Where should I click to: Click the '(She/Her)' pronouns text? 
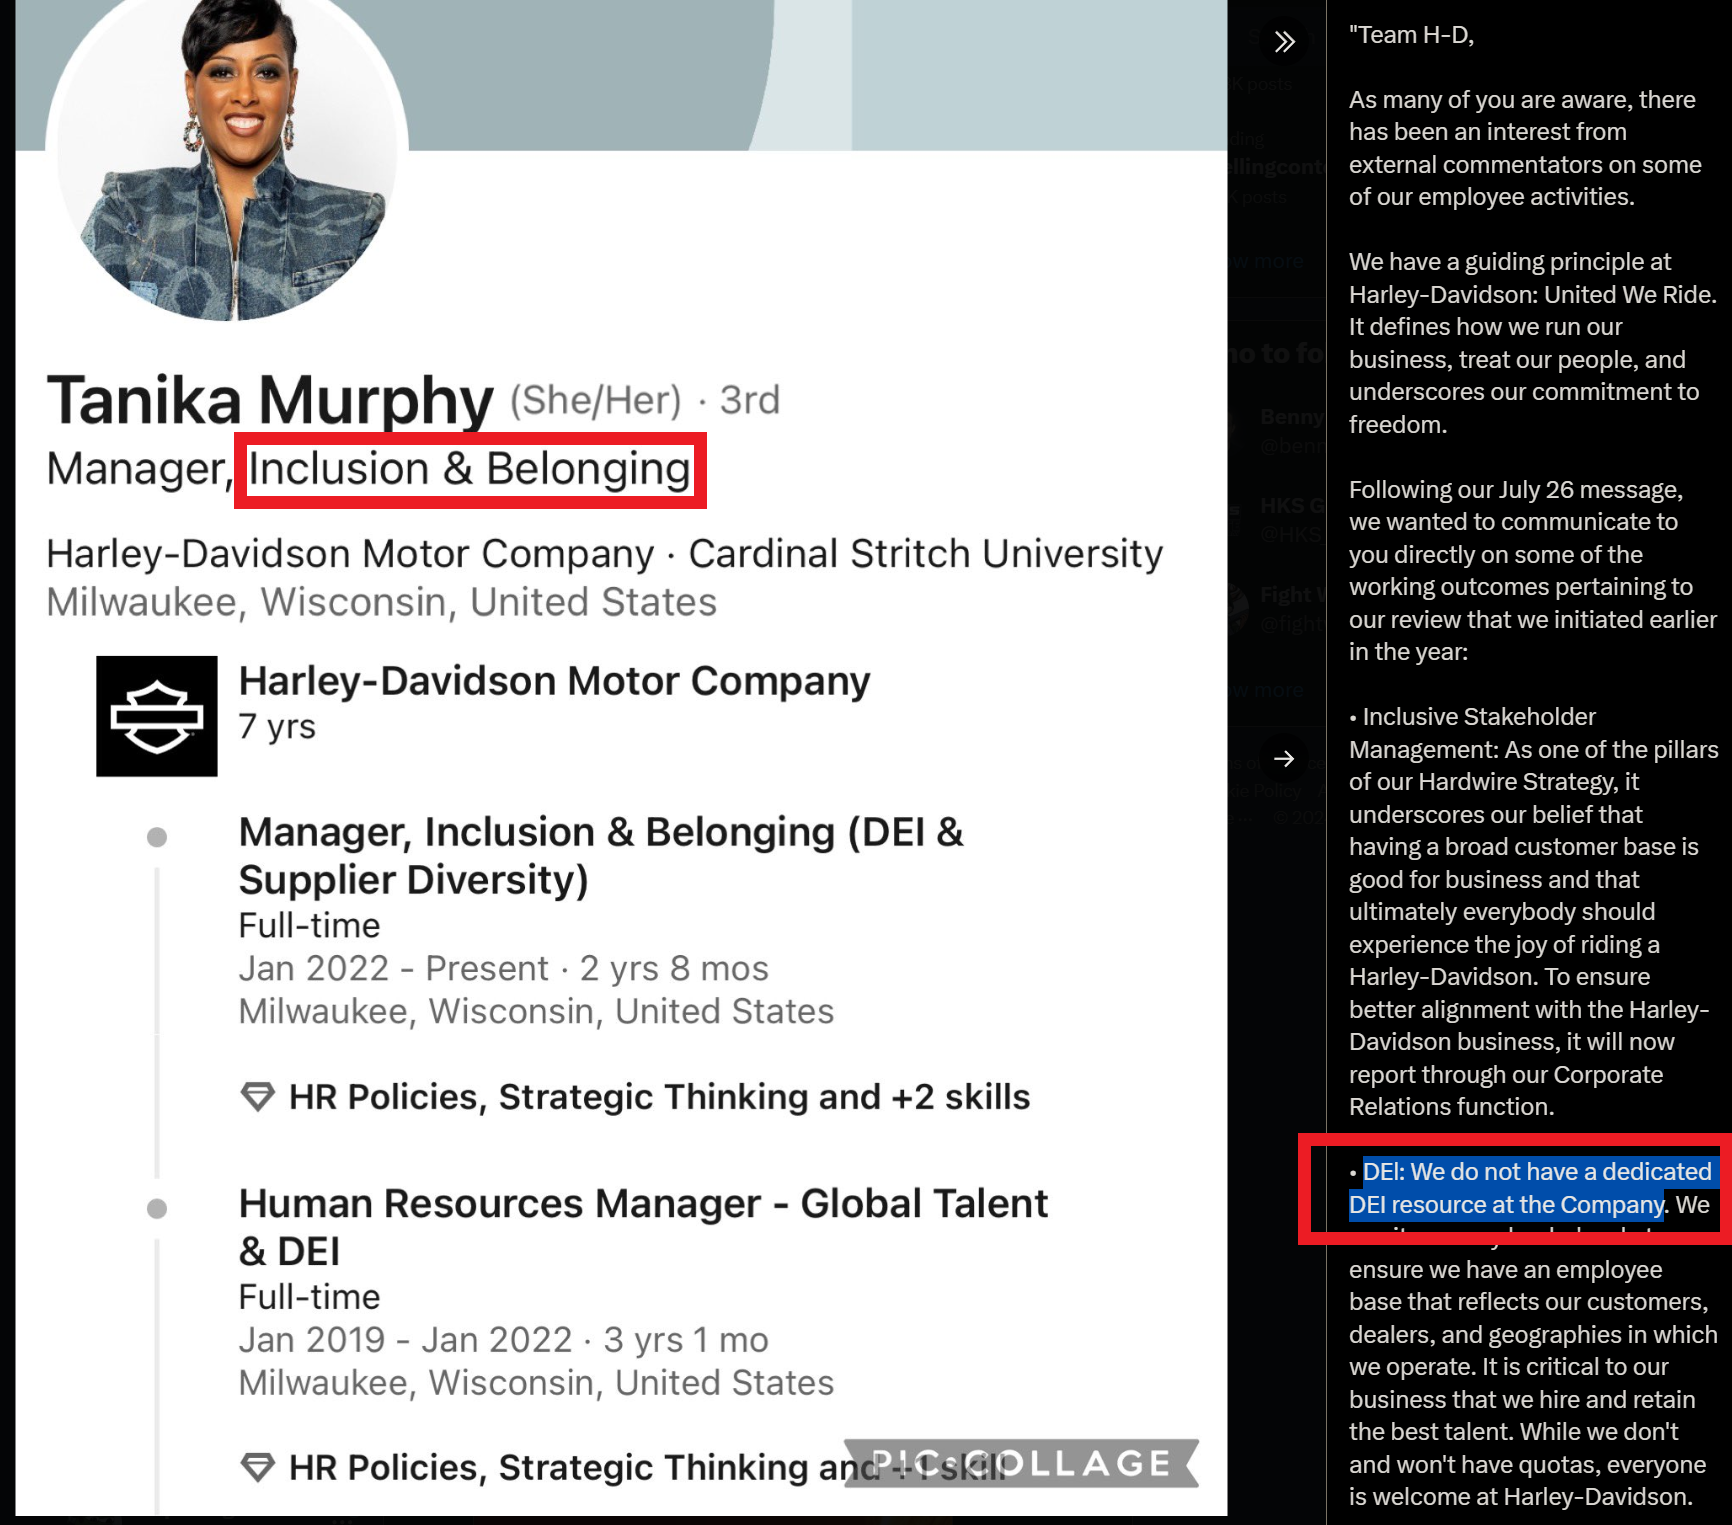point(596,400)
